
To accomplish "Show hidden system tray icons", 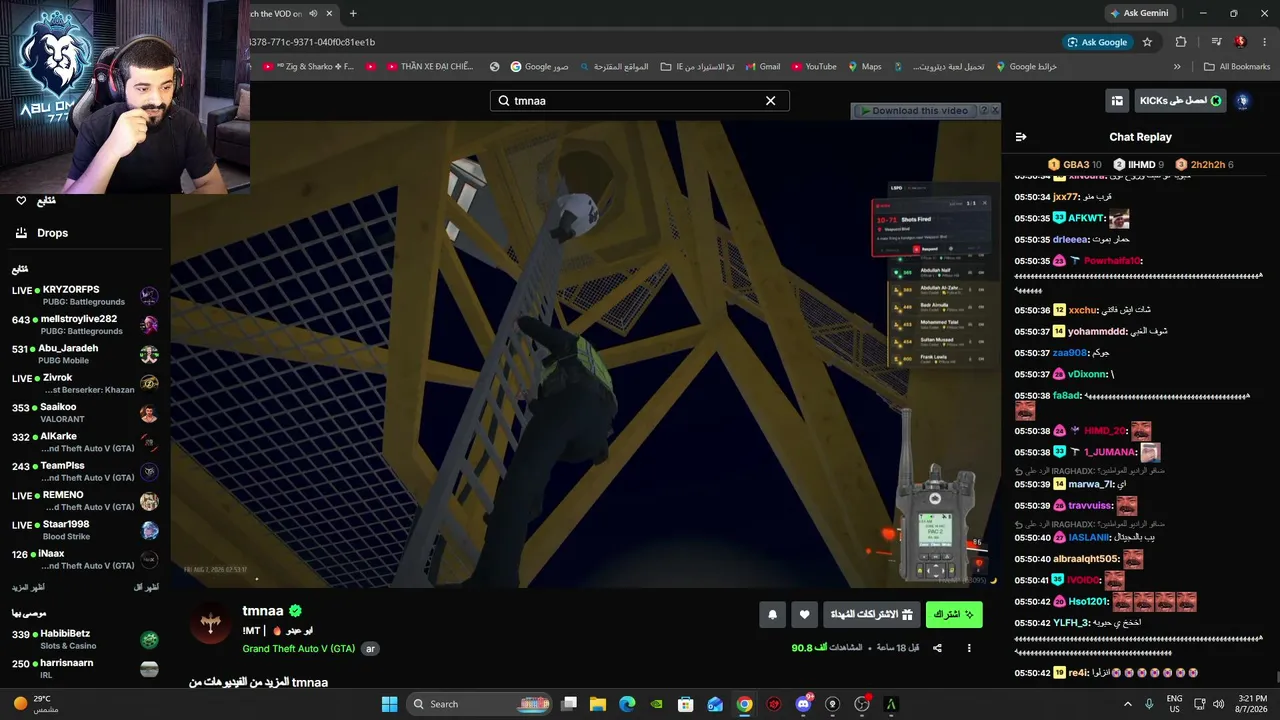I will point(1128,704).
